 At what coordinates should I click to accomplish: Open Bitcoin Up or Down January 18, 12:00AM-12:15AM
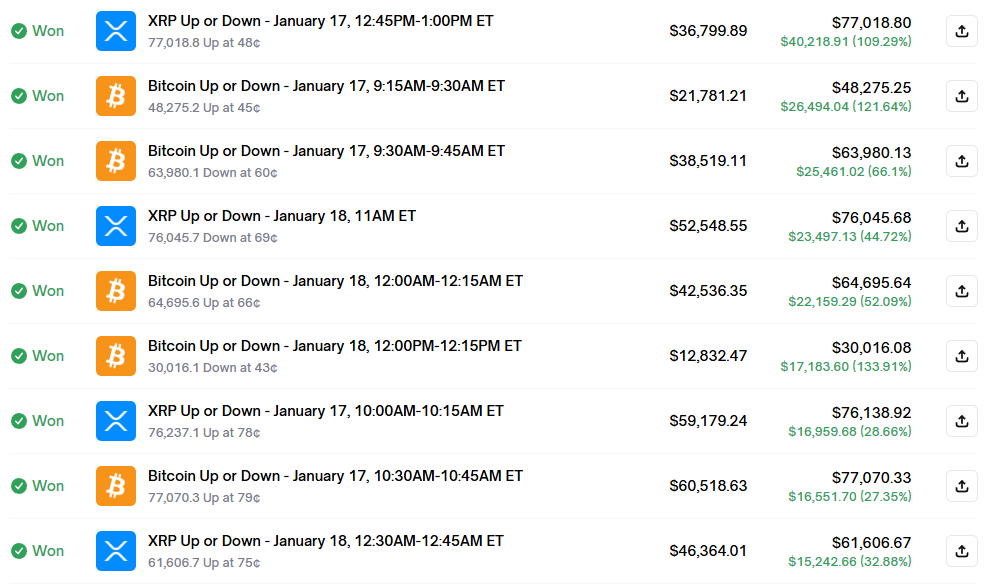click(335, 281)
